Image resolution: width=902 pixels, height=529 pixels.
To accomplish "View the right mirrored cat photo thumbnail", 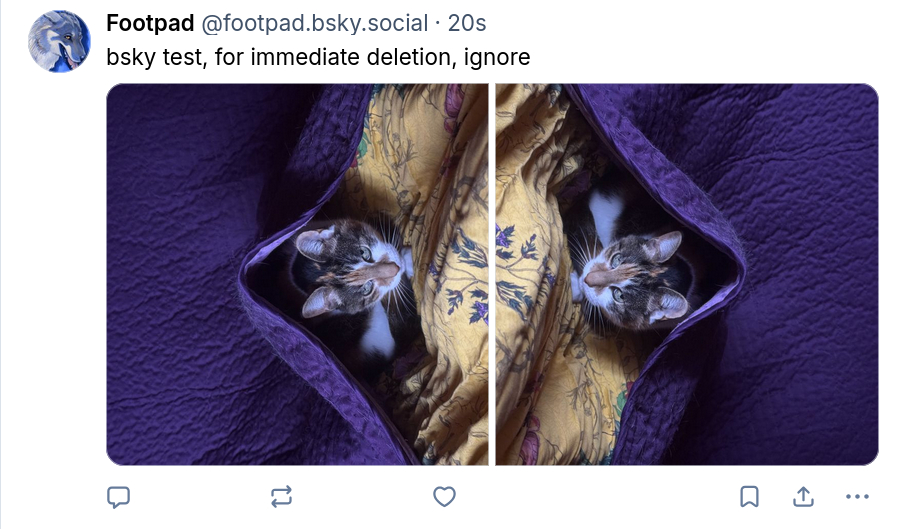I will coord(687,274).
